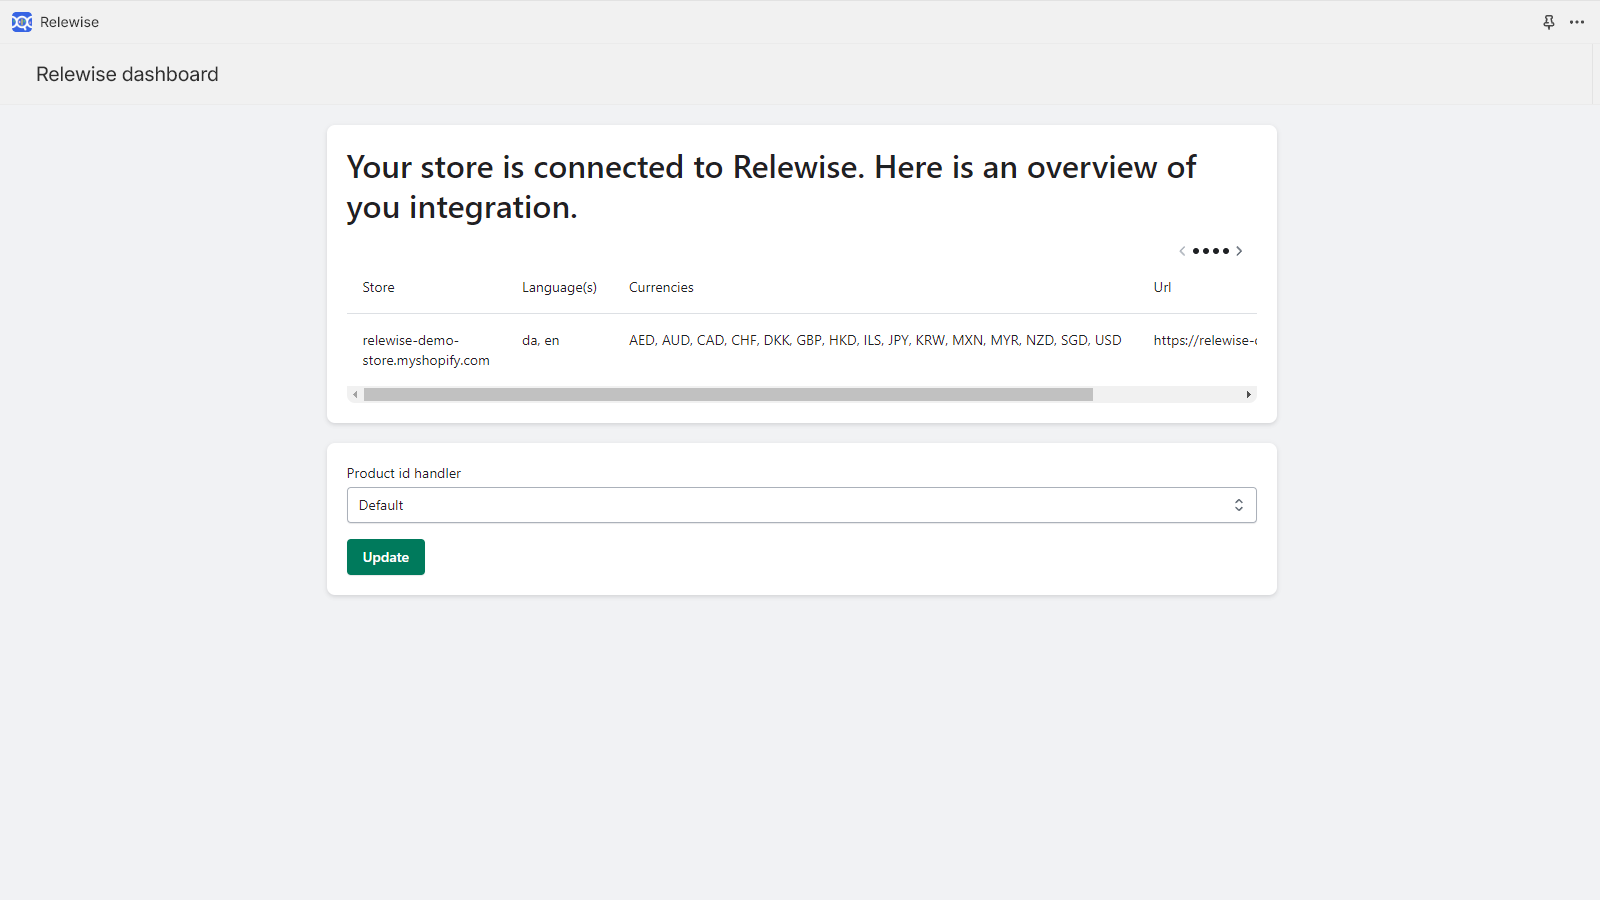1600x900 pixels.
Task: Open the ellipsis overflow menu
Action: point(1577,22)
